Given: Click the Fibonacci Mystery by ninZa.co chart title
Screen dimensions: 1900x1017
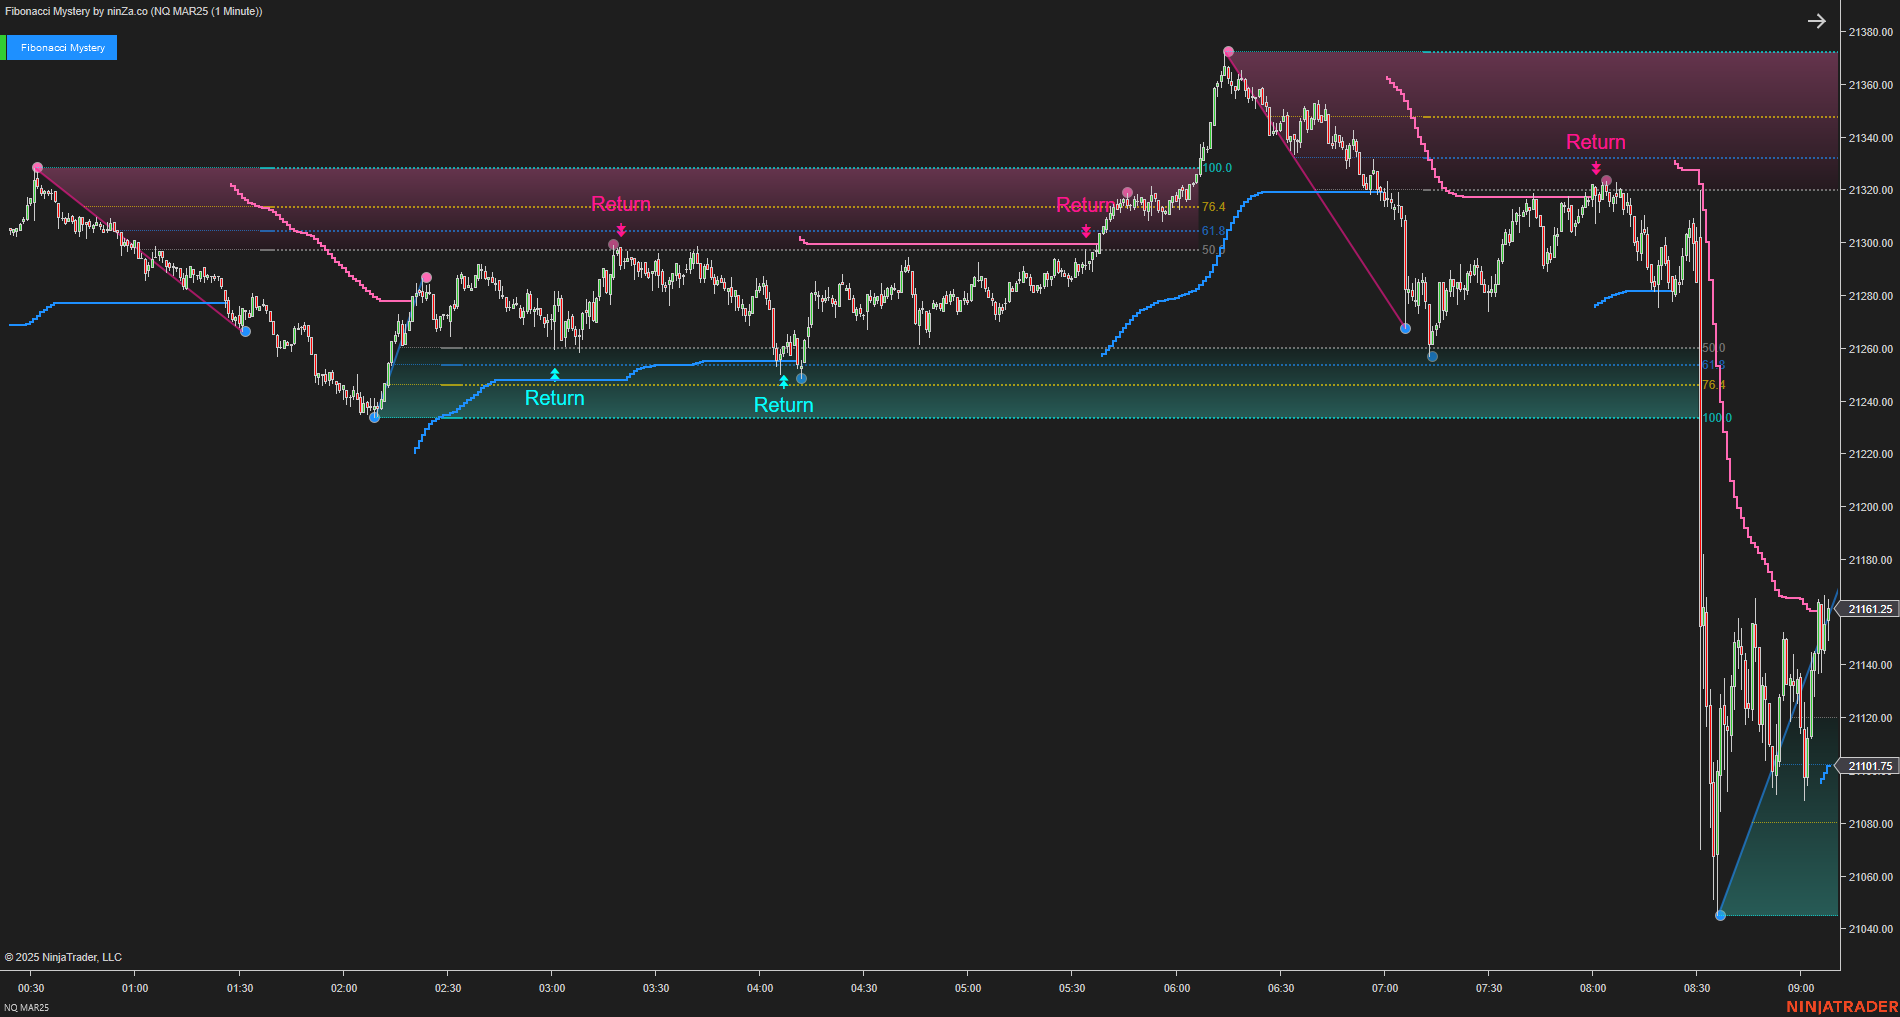Looking at the screenshot, I should (x=130, y=11).
